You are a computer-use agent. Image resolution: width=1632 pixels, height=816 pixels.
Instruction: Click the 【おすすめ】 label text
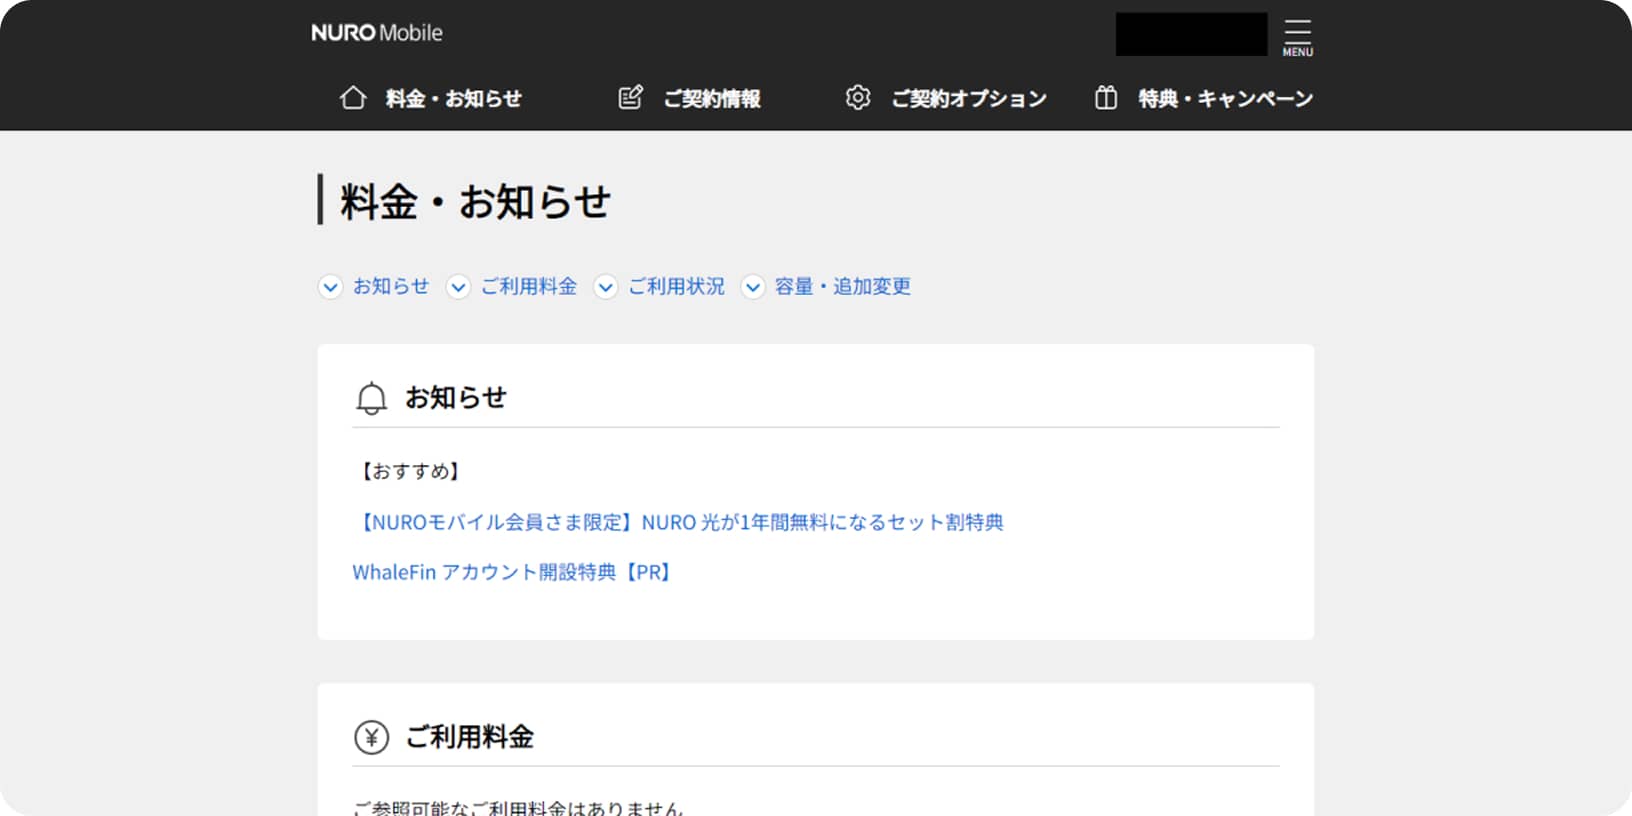409,471
